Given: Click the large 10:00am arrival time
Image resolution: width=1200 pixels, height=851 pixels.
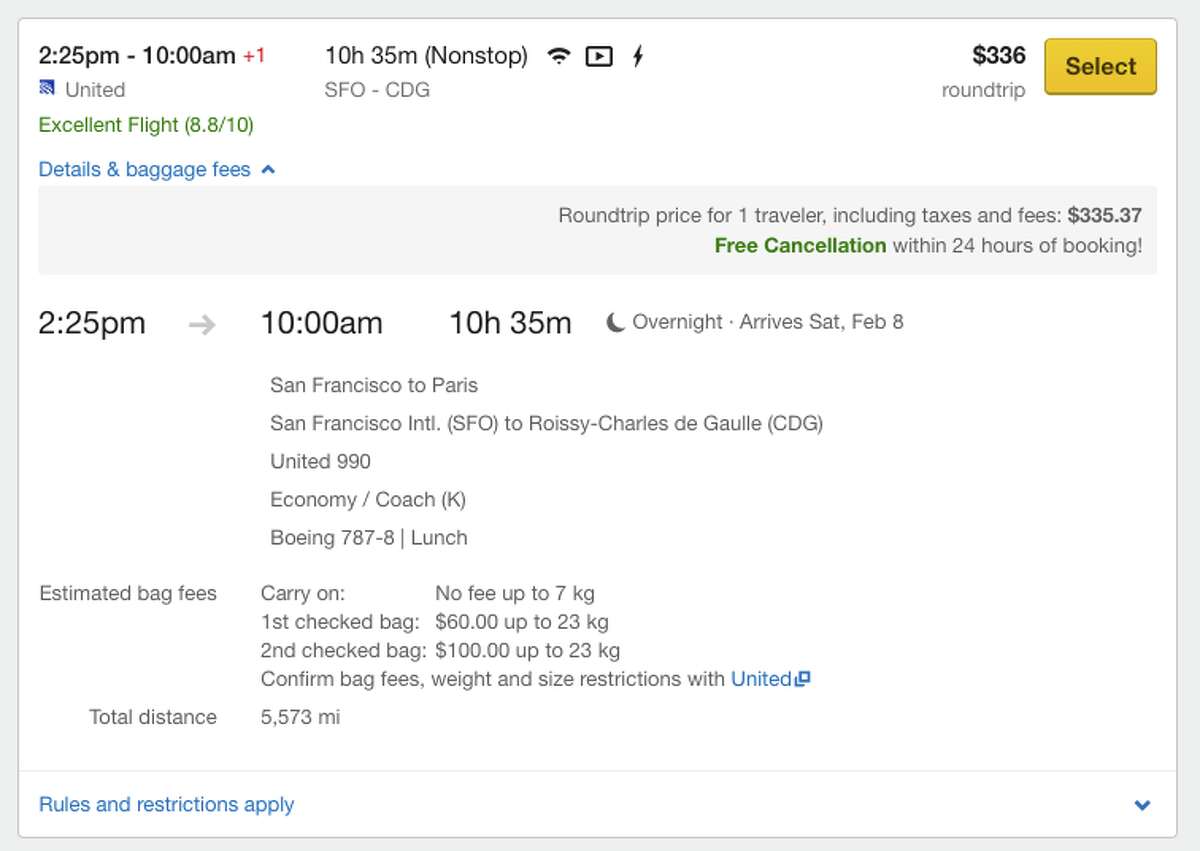Looking at the screenshot, I should 322,323.
